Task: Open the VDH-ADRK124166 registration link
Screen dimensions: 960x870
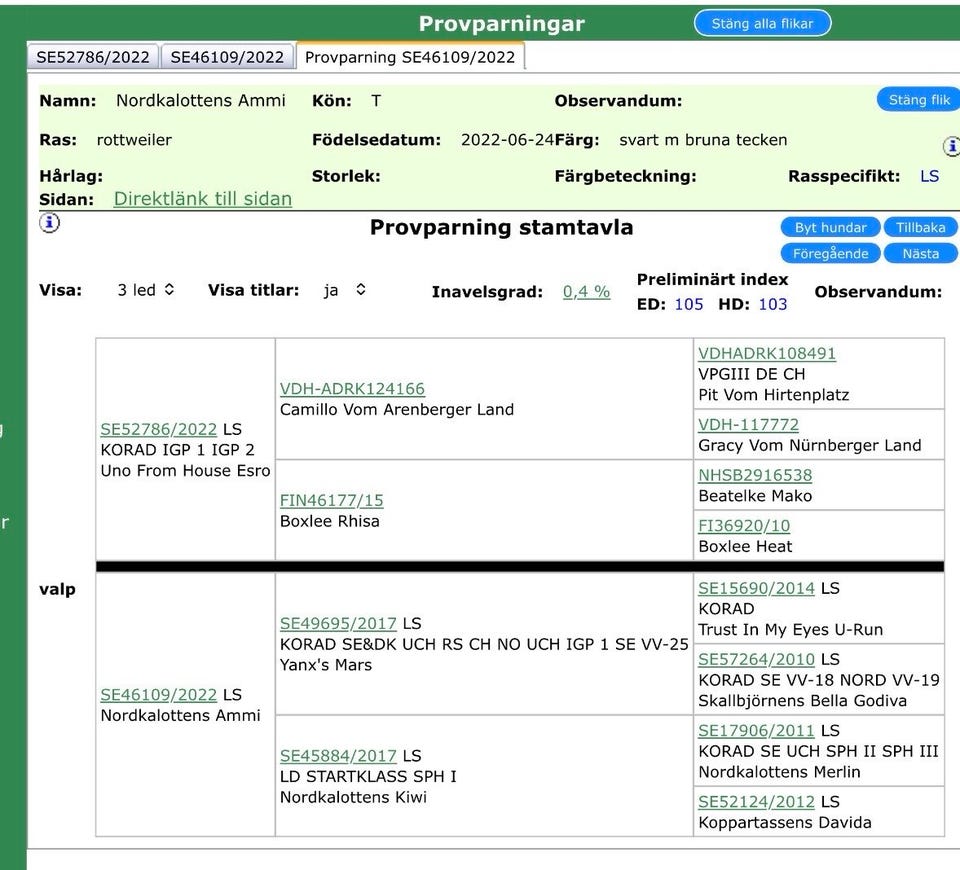Action: pos(352,388)
